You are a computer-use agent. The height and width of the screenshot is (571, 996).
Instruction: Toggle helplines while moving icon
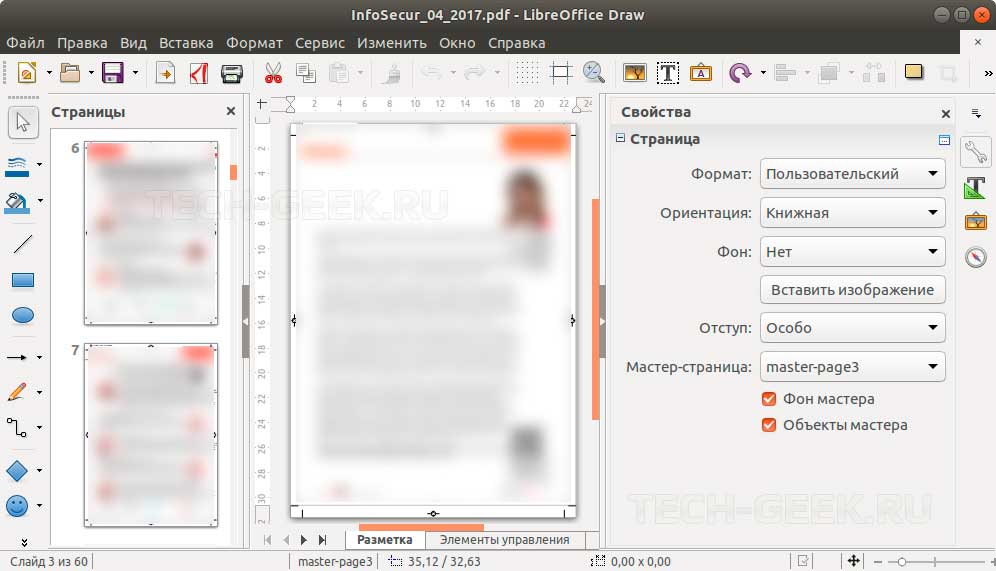coord(560,73)
